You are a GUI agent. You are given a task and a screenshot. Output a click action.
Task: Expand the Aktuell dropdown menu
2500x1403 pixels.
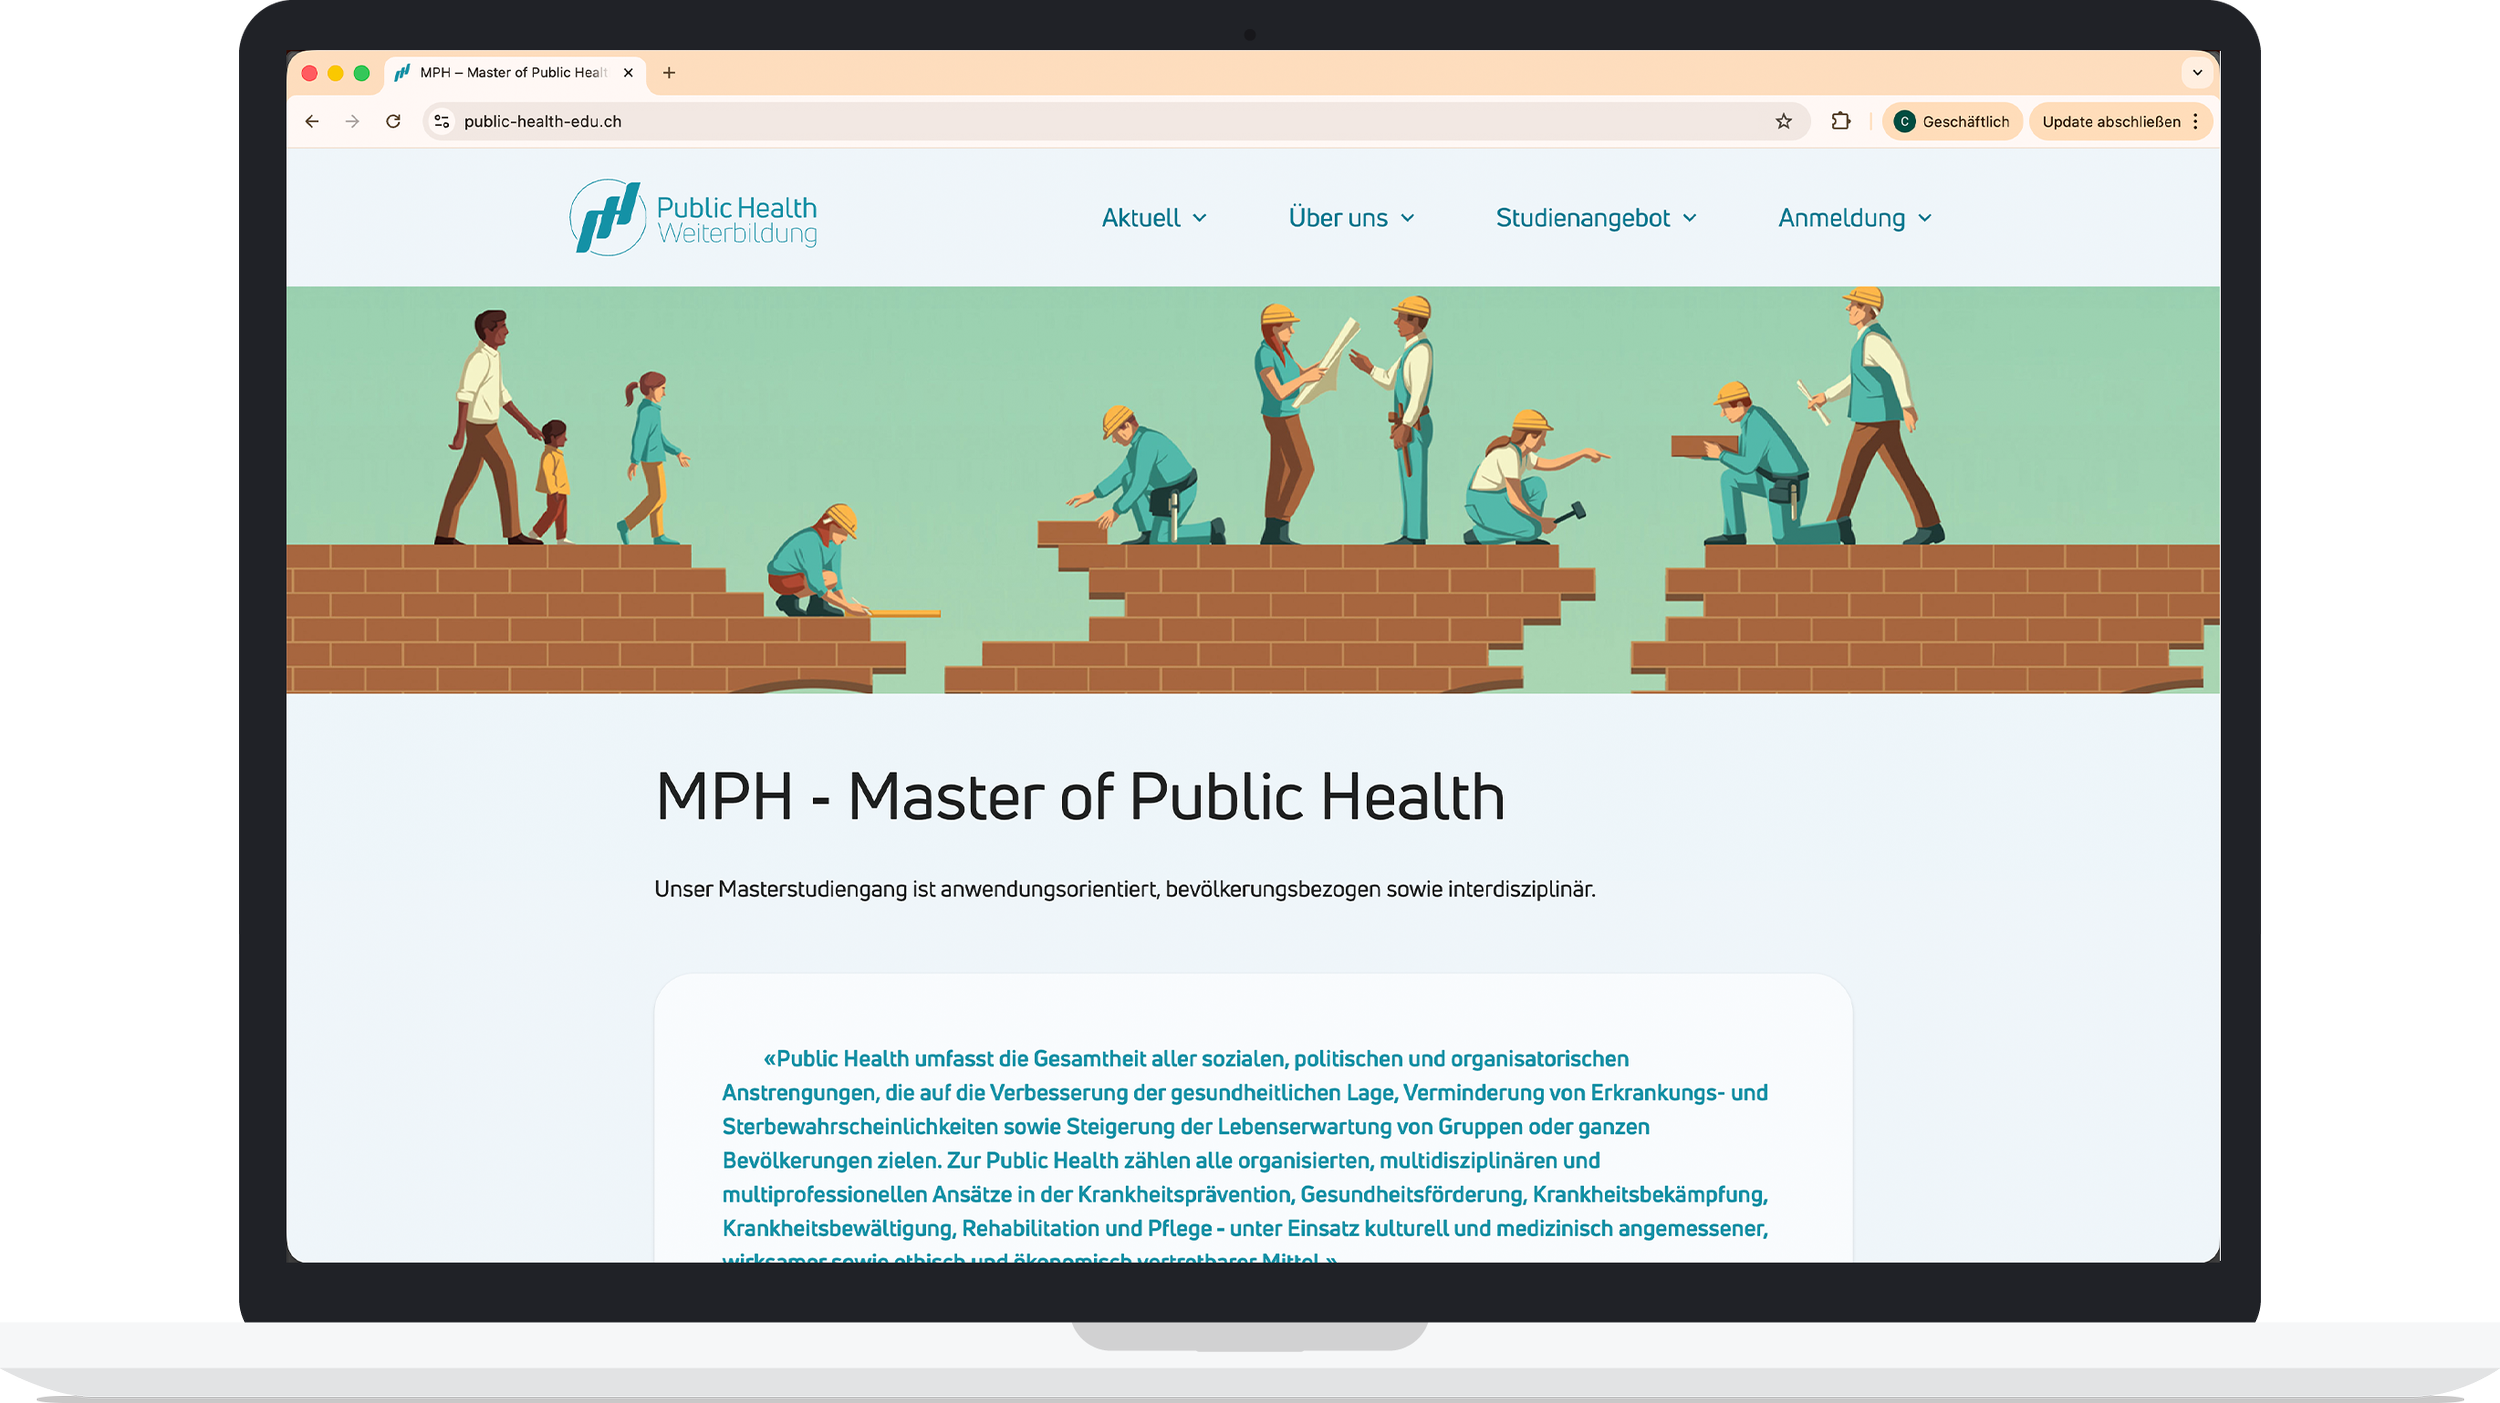(1153, 218)
